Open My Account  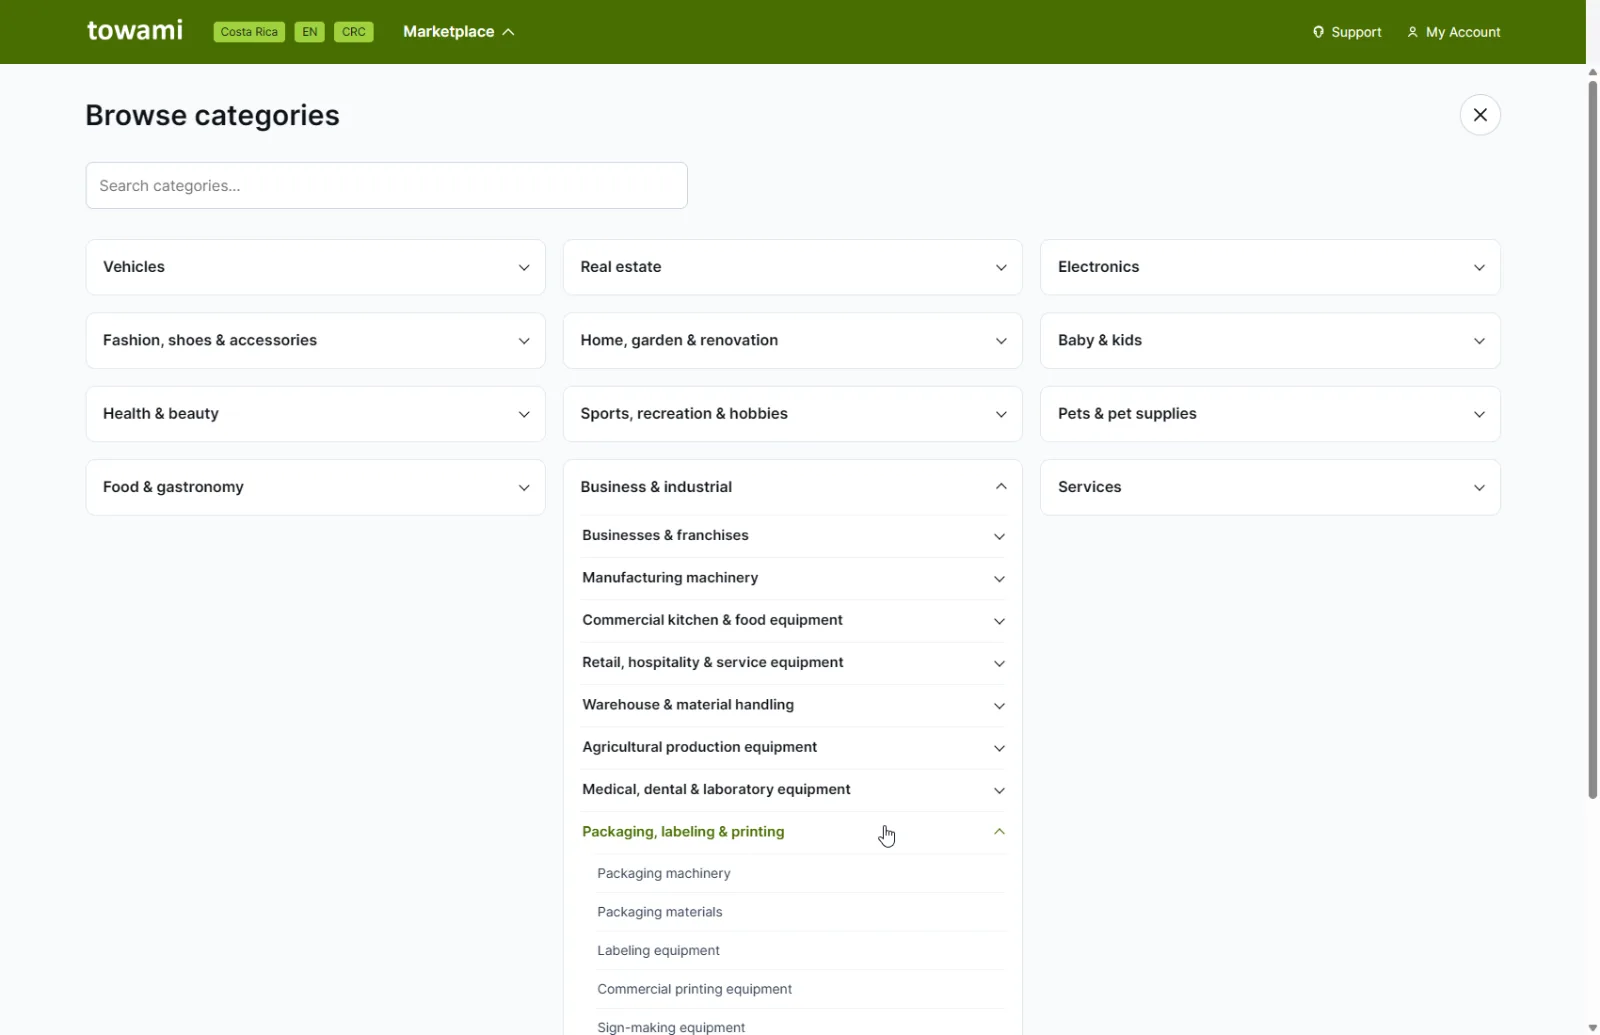[1454, 32]
